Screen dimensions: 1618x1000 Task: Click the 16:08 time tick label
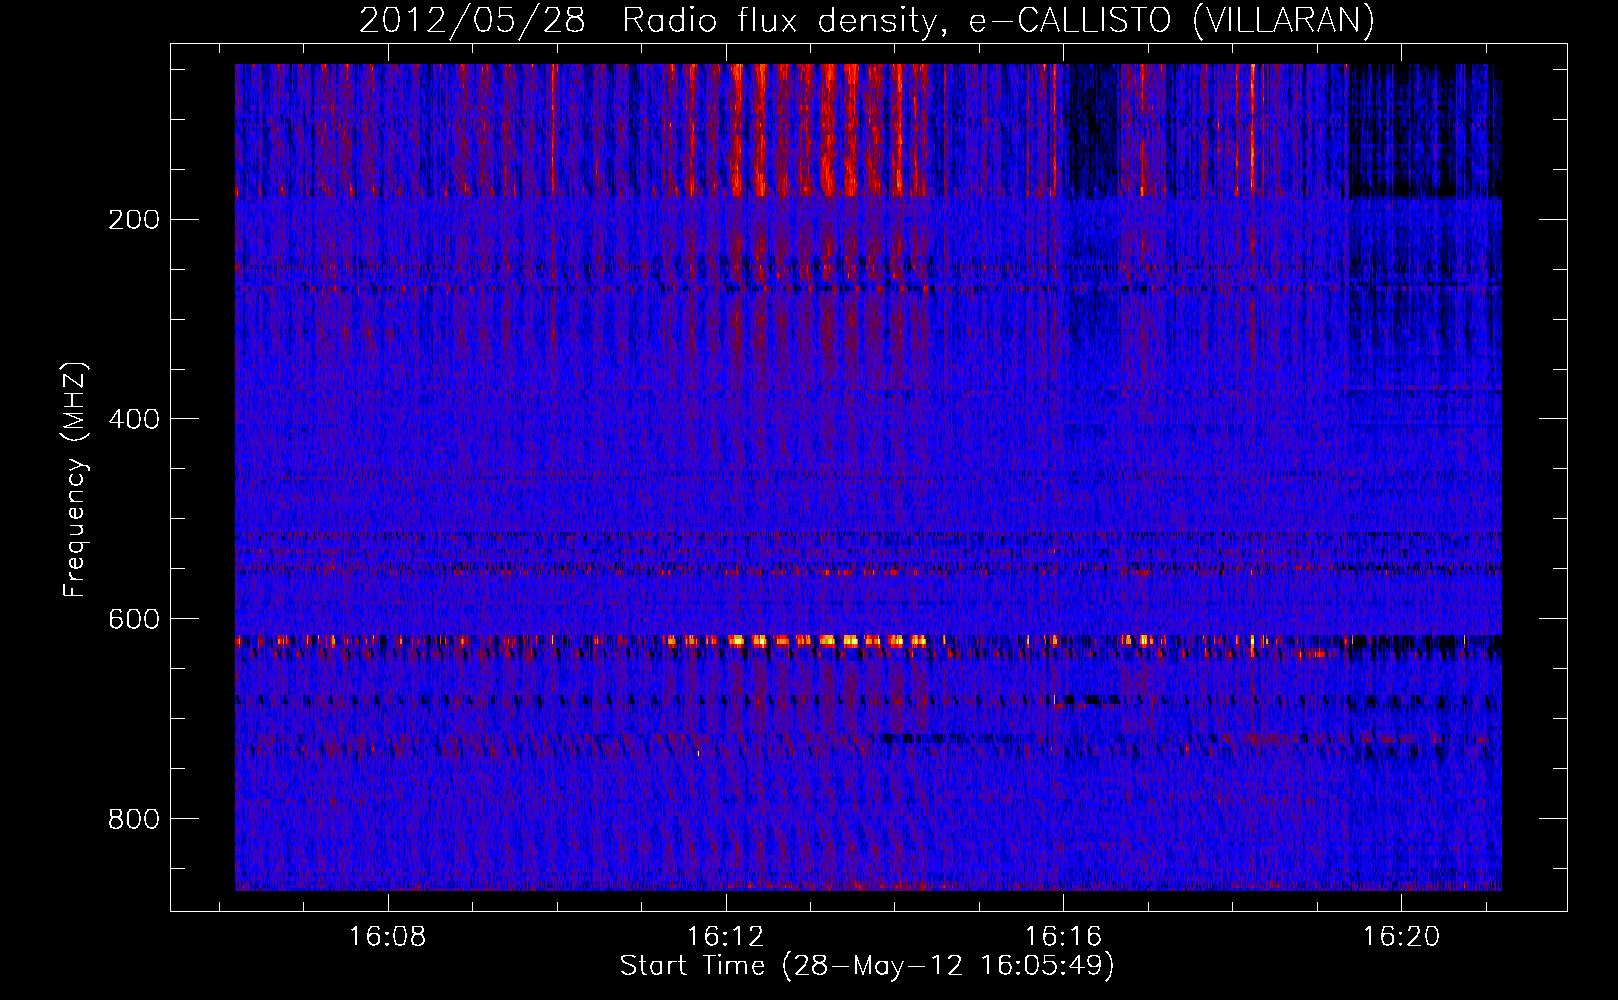tap(388, 936)
